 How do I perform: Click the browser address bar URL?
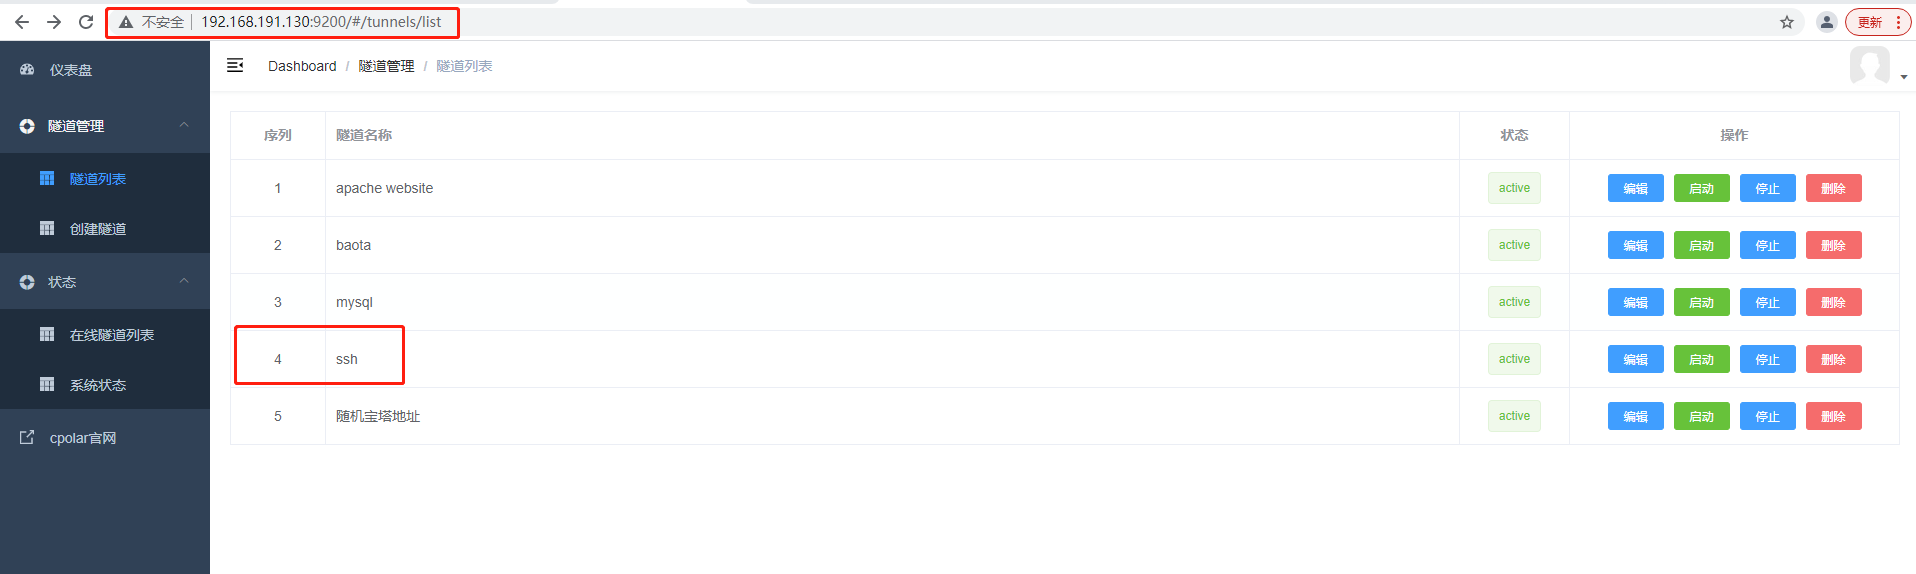[x=321, y=22]
